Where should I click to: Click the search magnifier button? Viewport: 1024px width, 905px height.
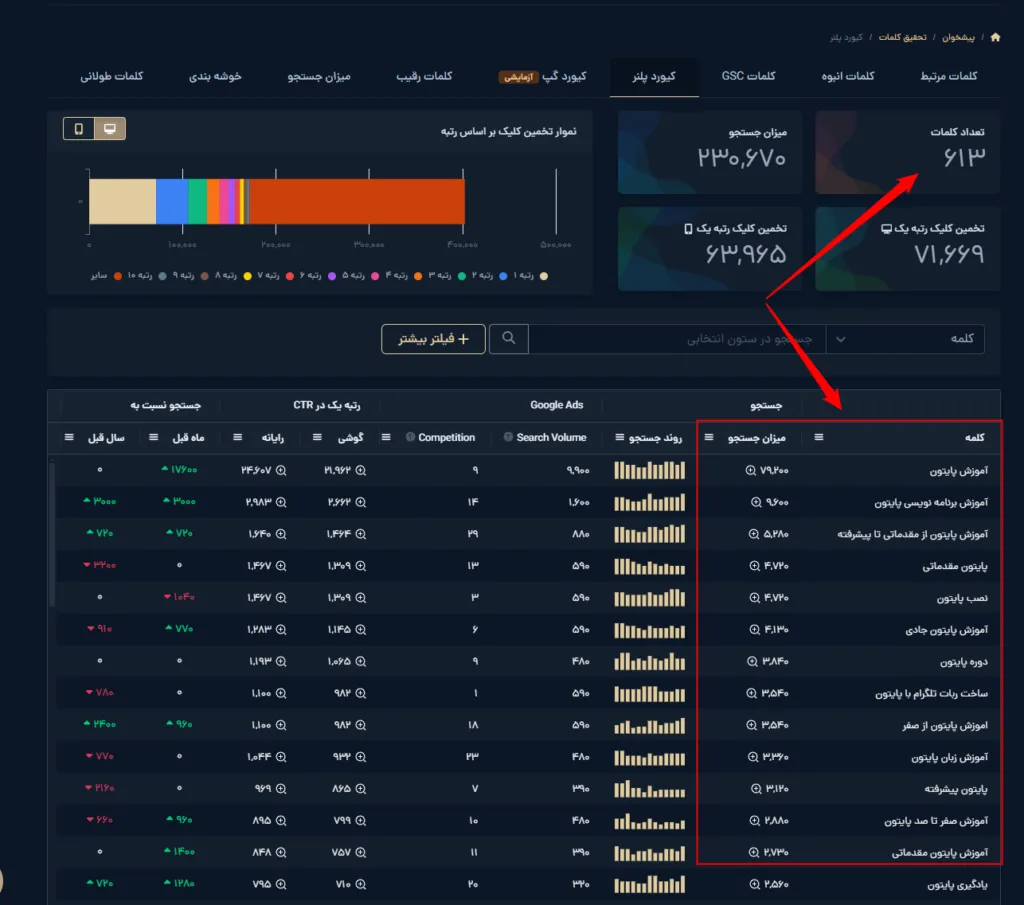point(508,338)
